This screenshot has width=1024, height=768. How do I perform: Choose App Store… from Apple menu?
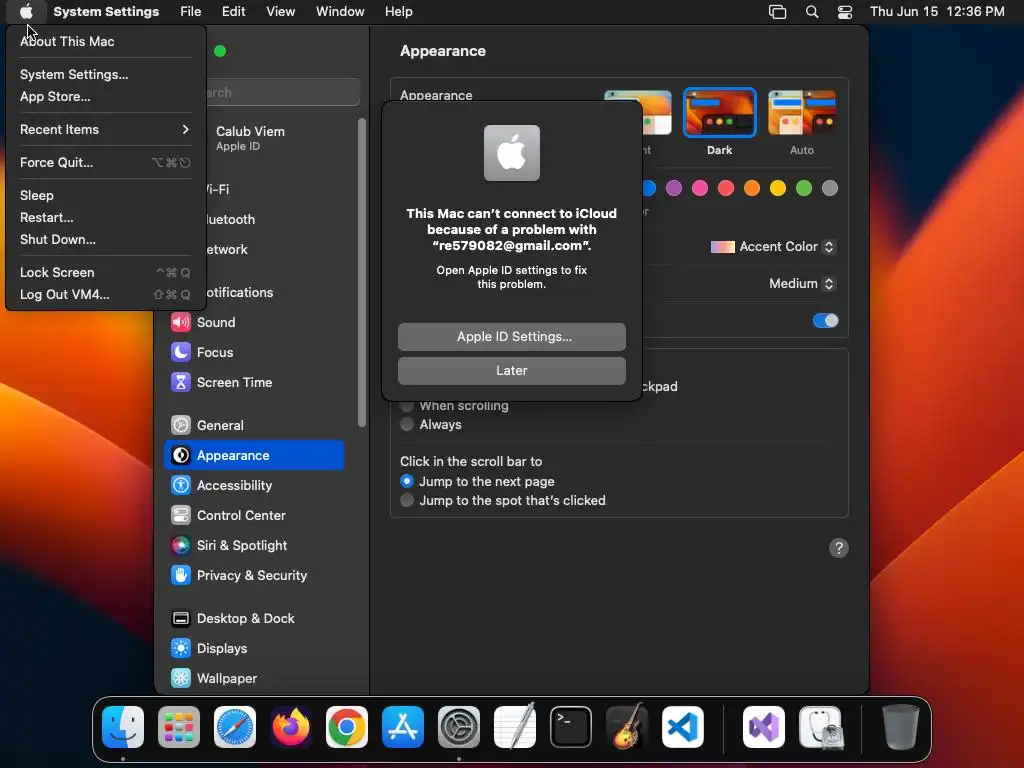pos(105,97)
